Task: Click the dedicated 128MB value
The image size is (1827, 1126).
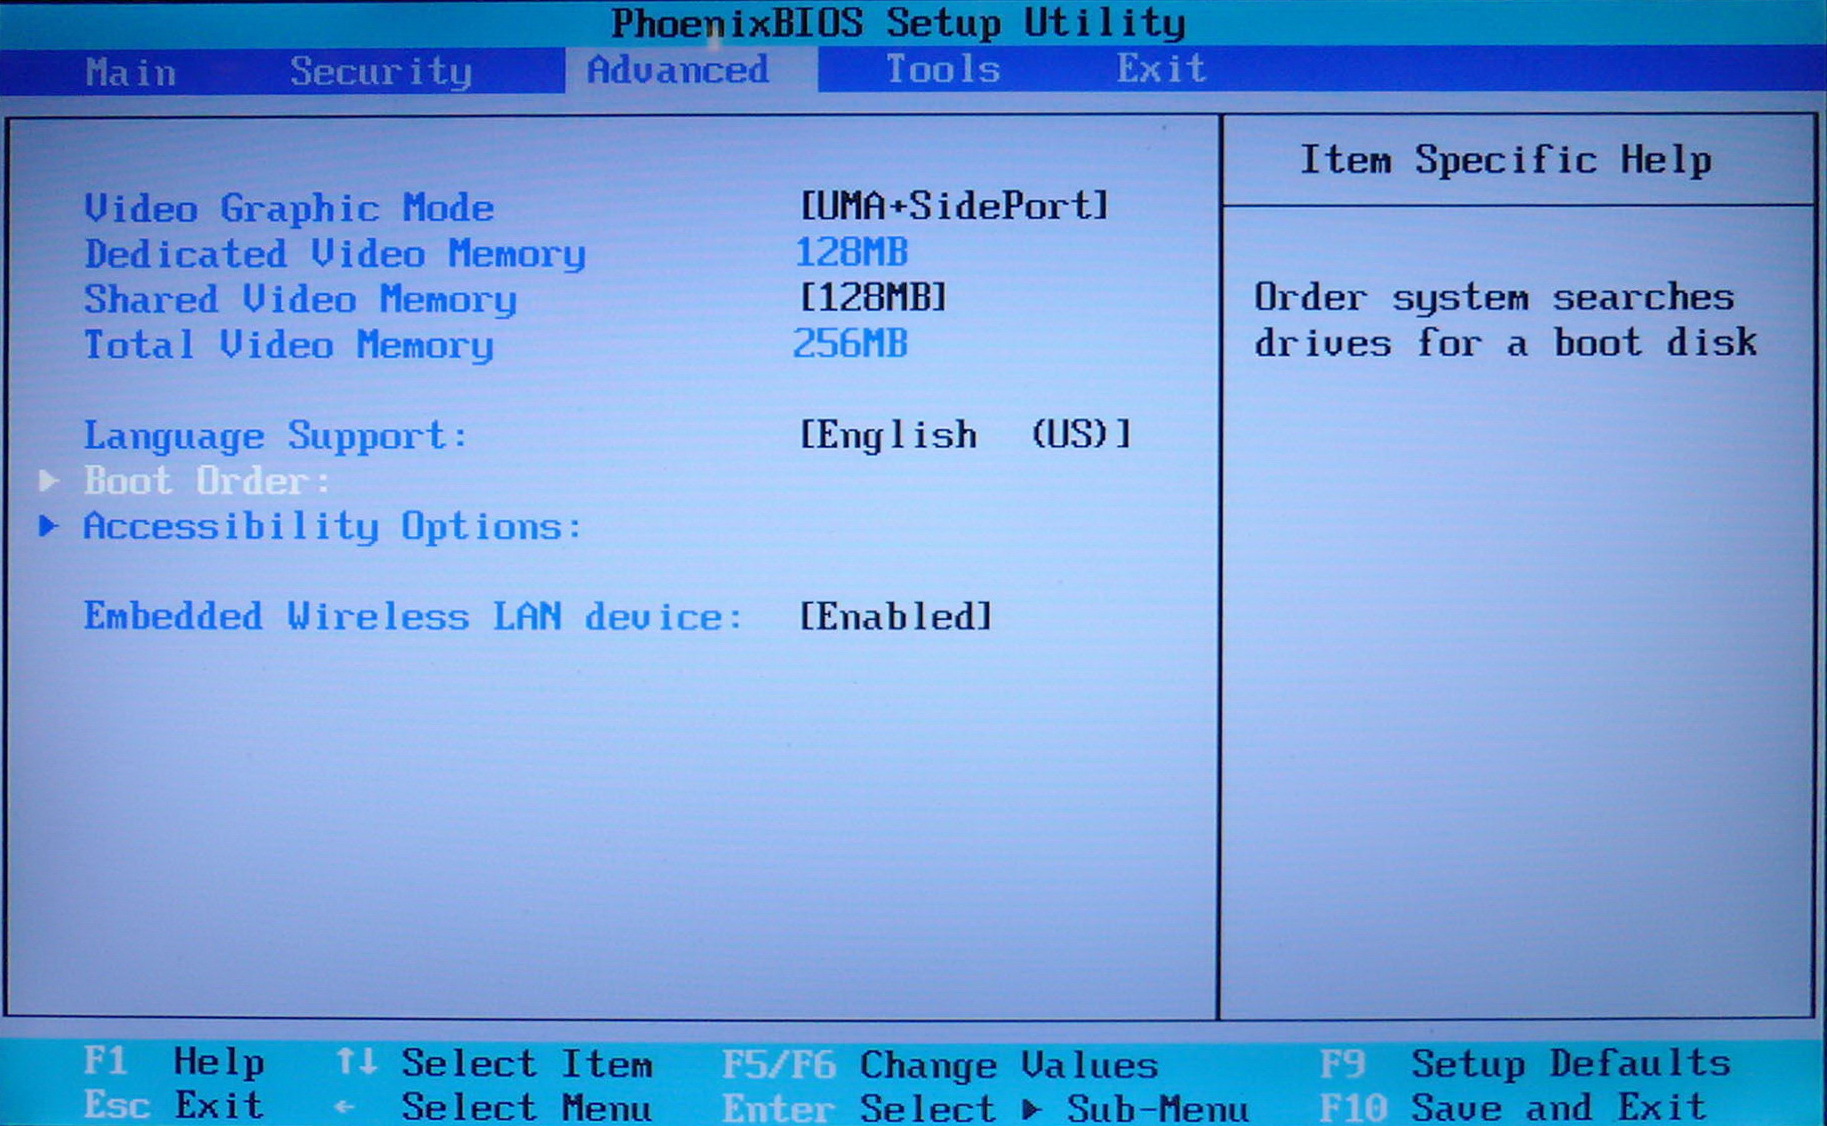Action: 851,252
